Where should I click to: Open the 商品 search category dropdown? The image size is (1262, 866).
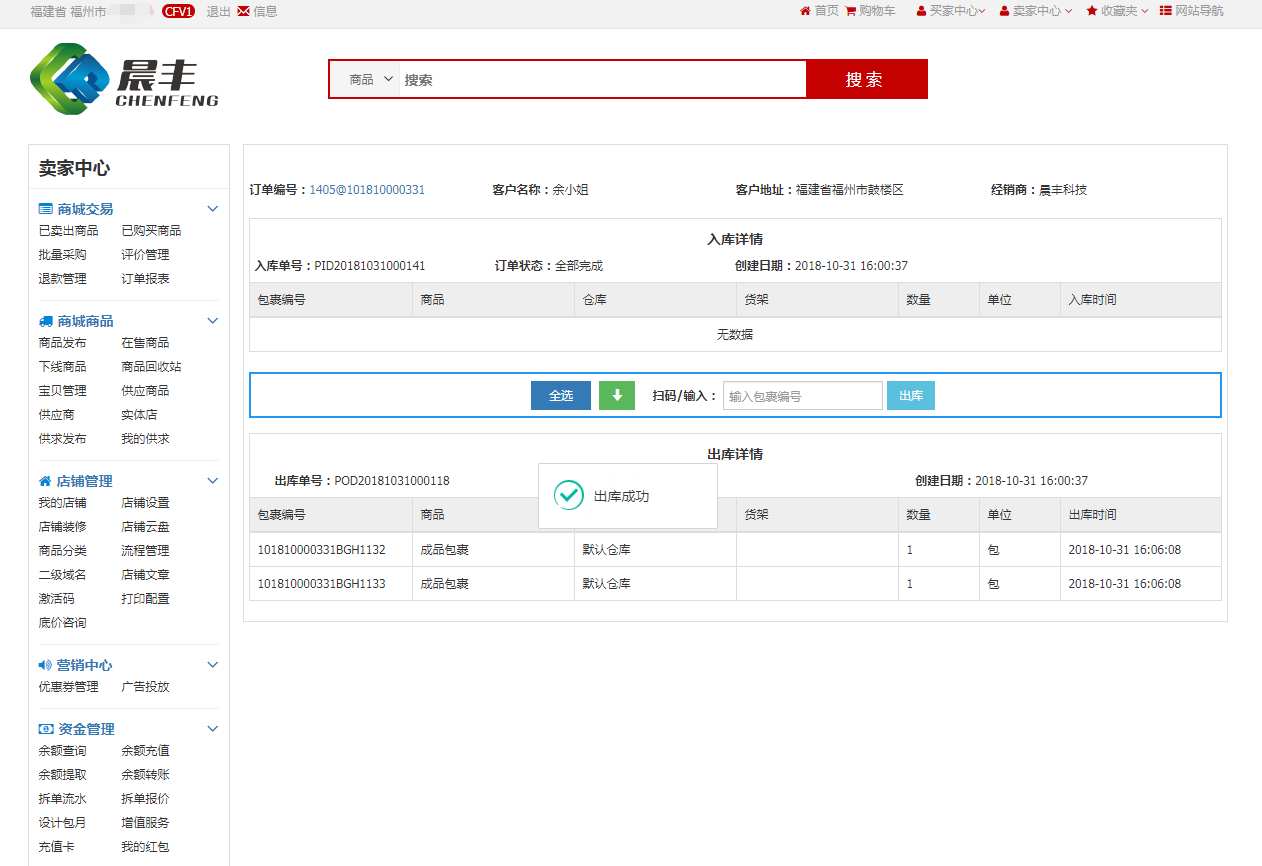coord(370,79)
